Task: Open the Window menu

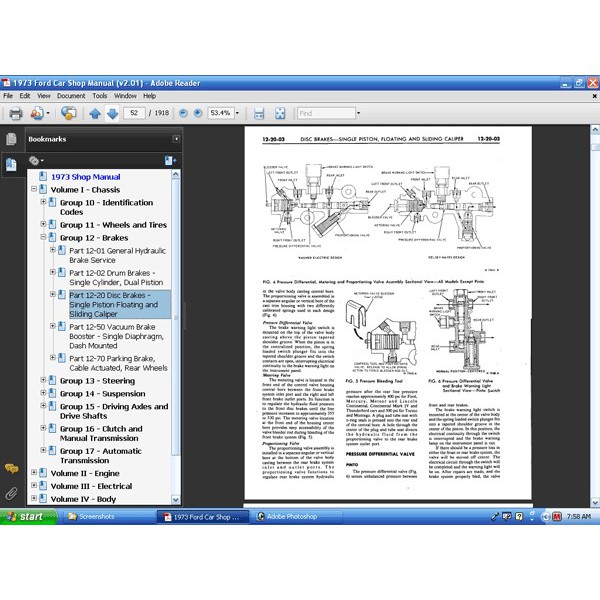Action: point(125,96)
